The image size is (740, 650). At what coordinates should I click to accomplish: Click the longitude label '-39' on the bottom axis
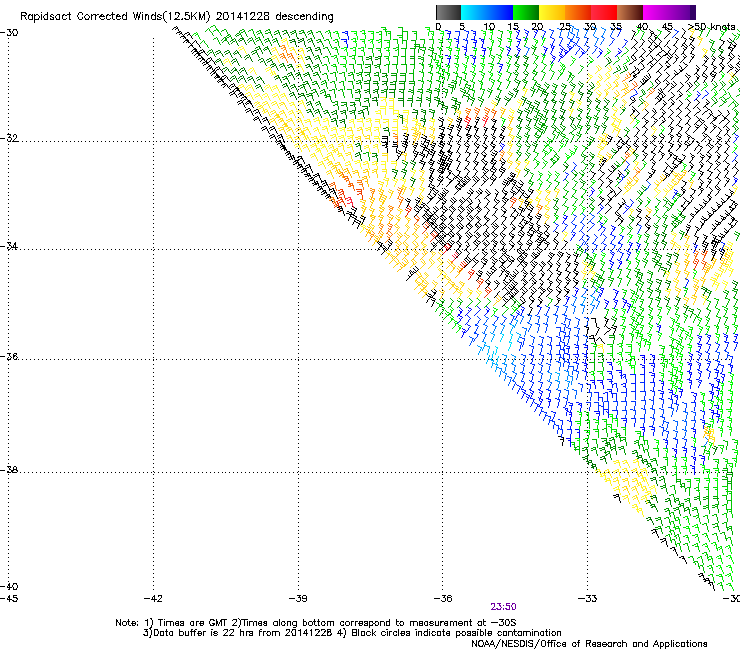pos(298,599)
